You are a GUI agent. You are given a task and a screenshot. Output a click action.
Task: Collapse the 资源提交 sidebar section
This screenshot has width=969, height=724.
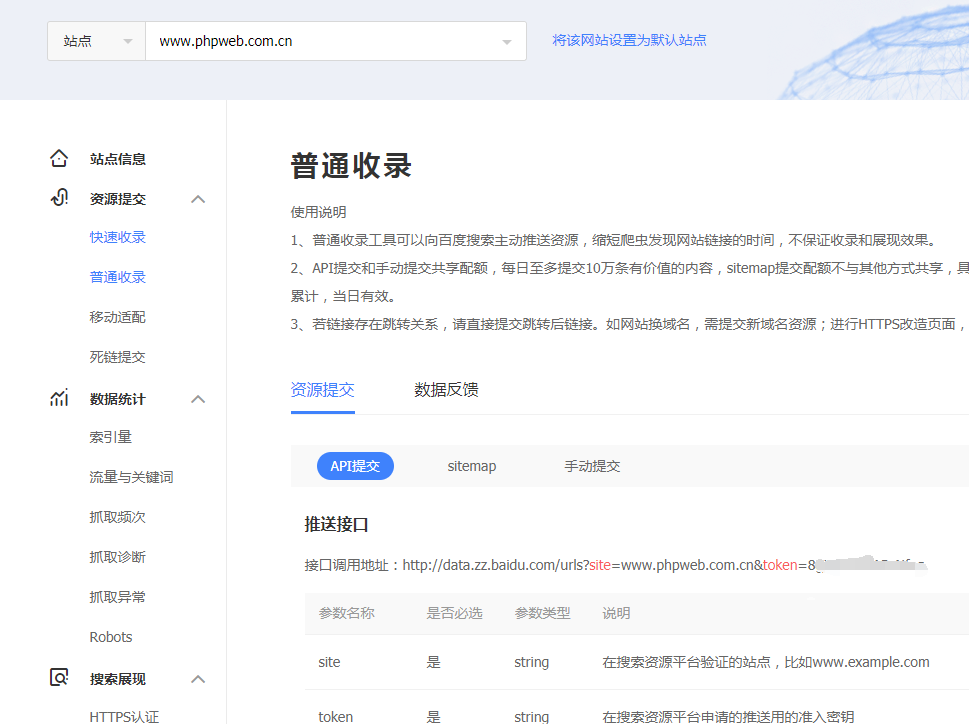click(x=198, y=199)
